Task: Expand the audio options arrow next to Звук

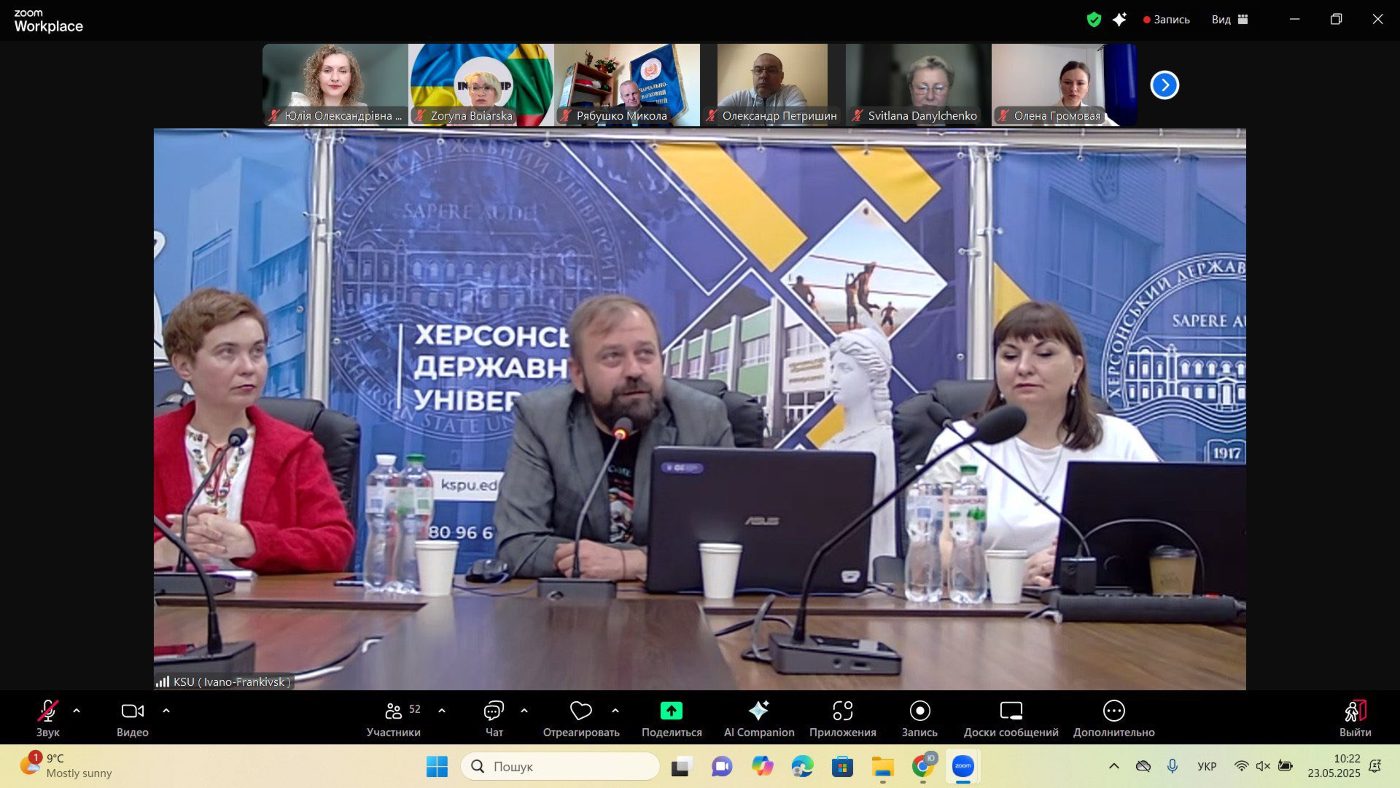Action: (x=76, y=711)
